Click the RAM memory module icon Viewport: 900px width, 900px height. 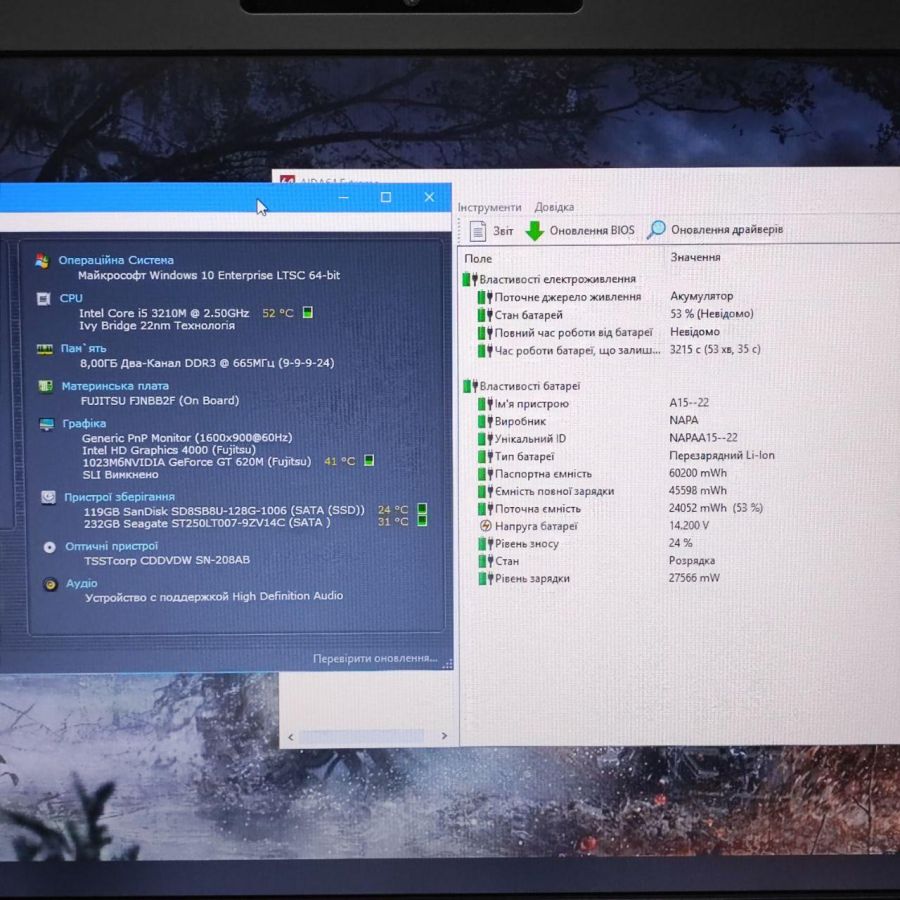(45, 349)
